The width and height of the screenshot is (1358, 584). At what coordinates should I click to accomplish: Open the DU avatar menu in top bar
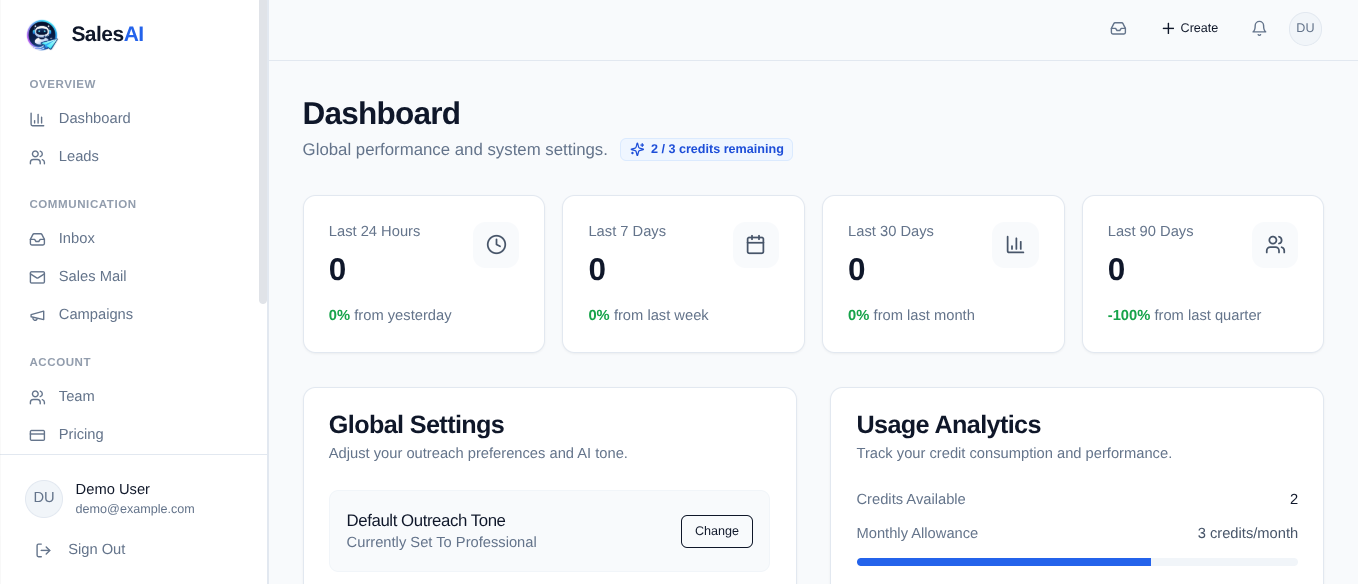point(1305,28)
